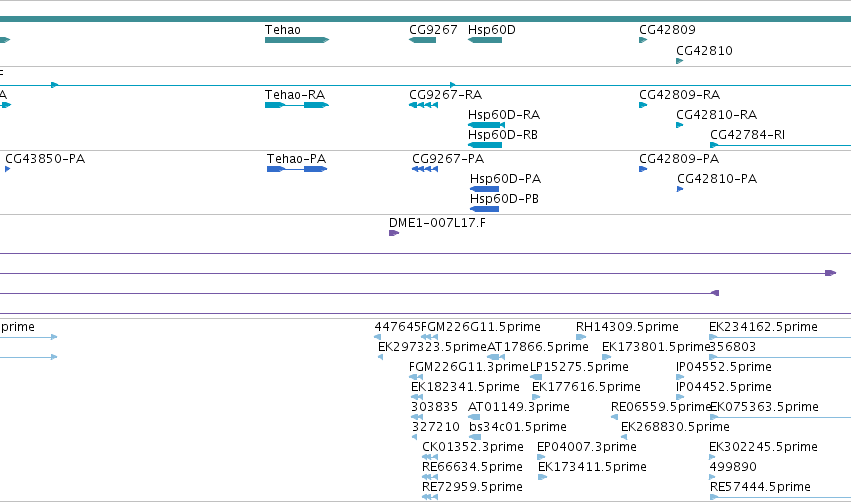Select the Hsp60D-PB protein bar

(x=484, y=209)
